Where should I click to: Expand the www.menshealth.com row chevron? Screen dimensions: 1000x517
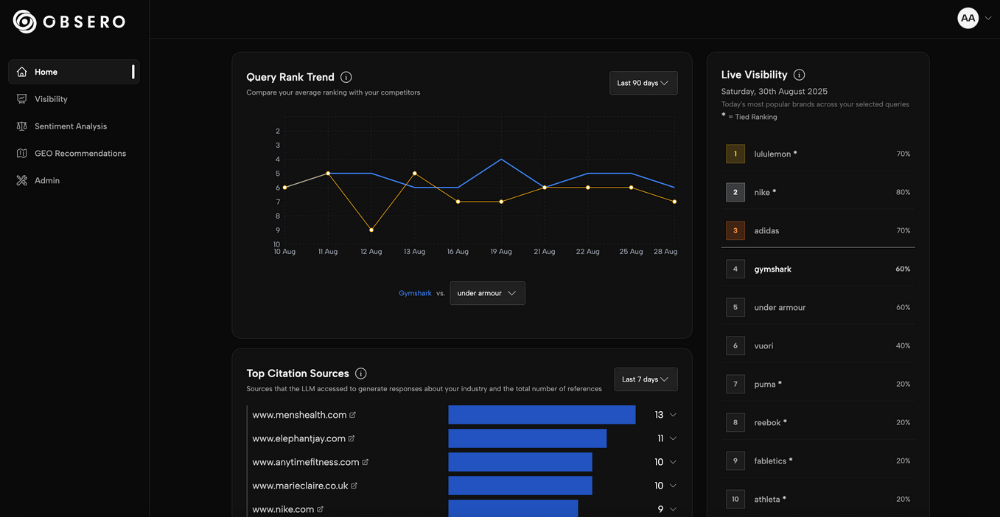[x=673, y=415]
